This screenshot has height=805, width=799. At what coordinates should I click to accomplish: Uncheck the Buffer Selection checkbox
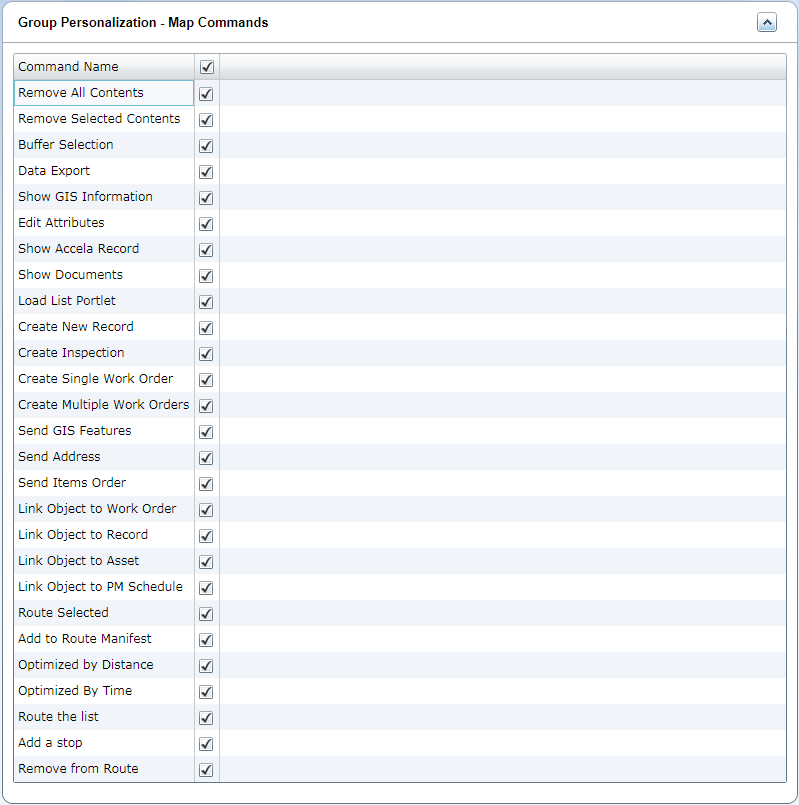tap(207, 146)
